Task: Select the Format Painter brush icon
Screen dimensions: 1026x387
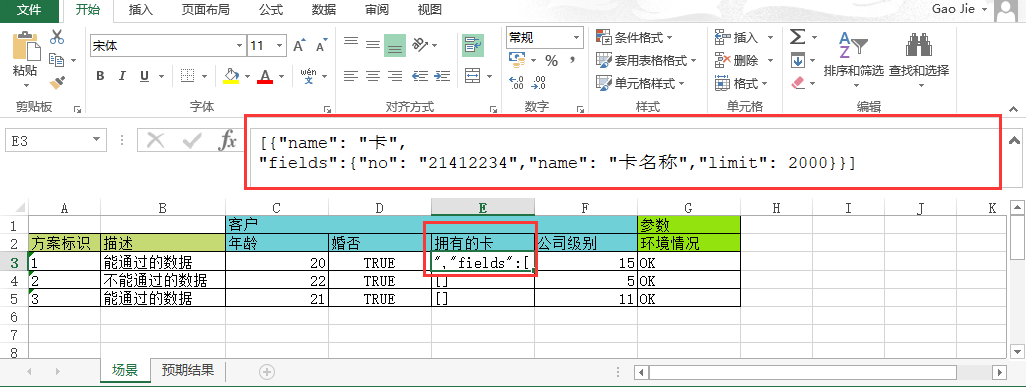Action: [57, 83]
